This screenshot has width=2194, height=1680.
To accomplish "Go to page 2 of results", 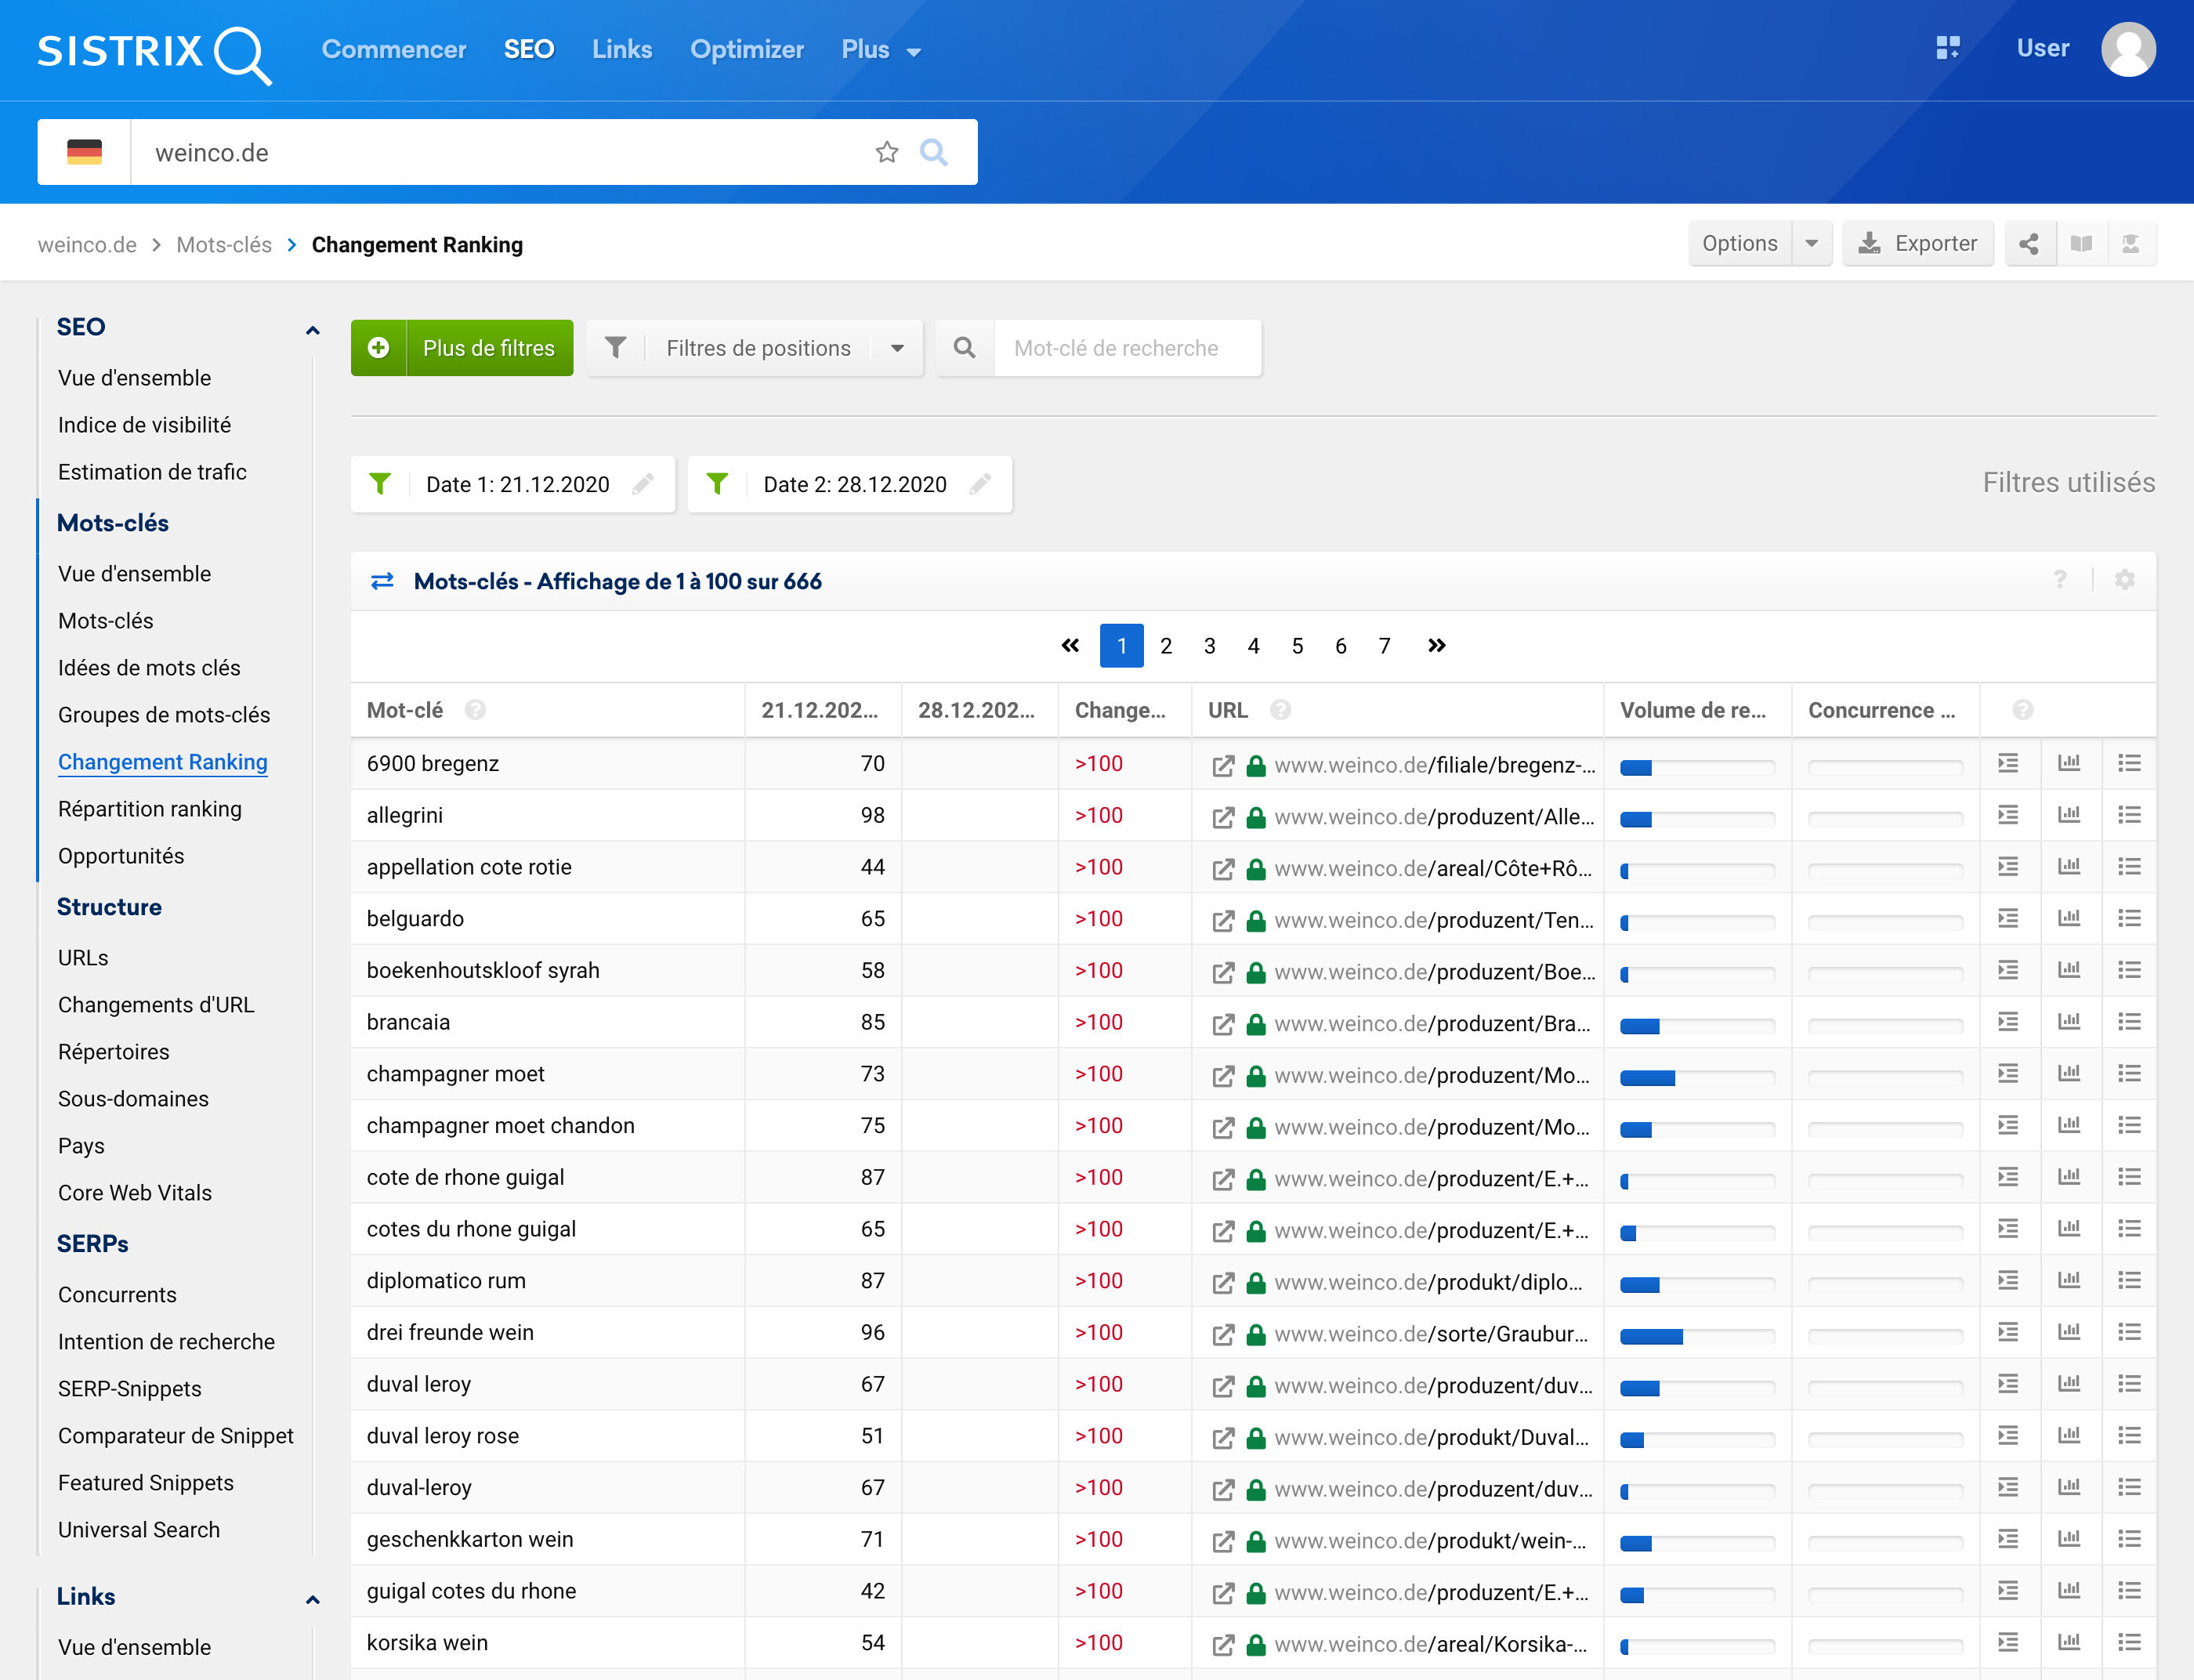I will click(x=1166, y=646).
